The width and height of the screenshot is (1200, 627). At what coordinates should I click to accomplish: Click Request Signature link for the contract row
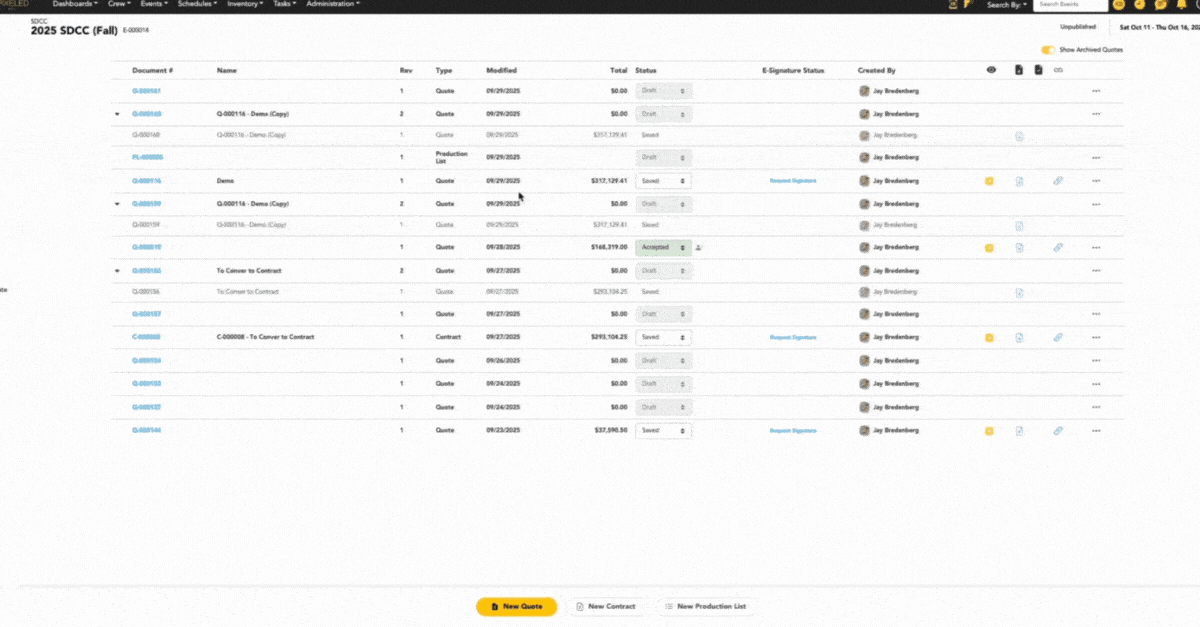click(x=792, y=337)
